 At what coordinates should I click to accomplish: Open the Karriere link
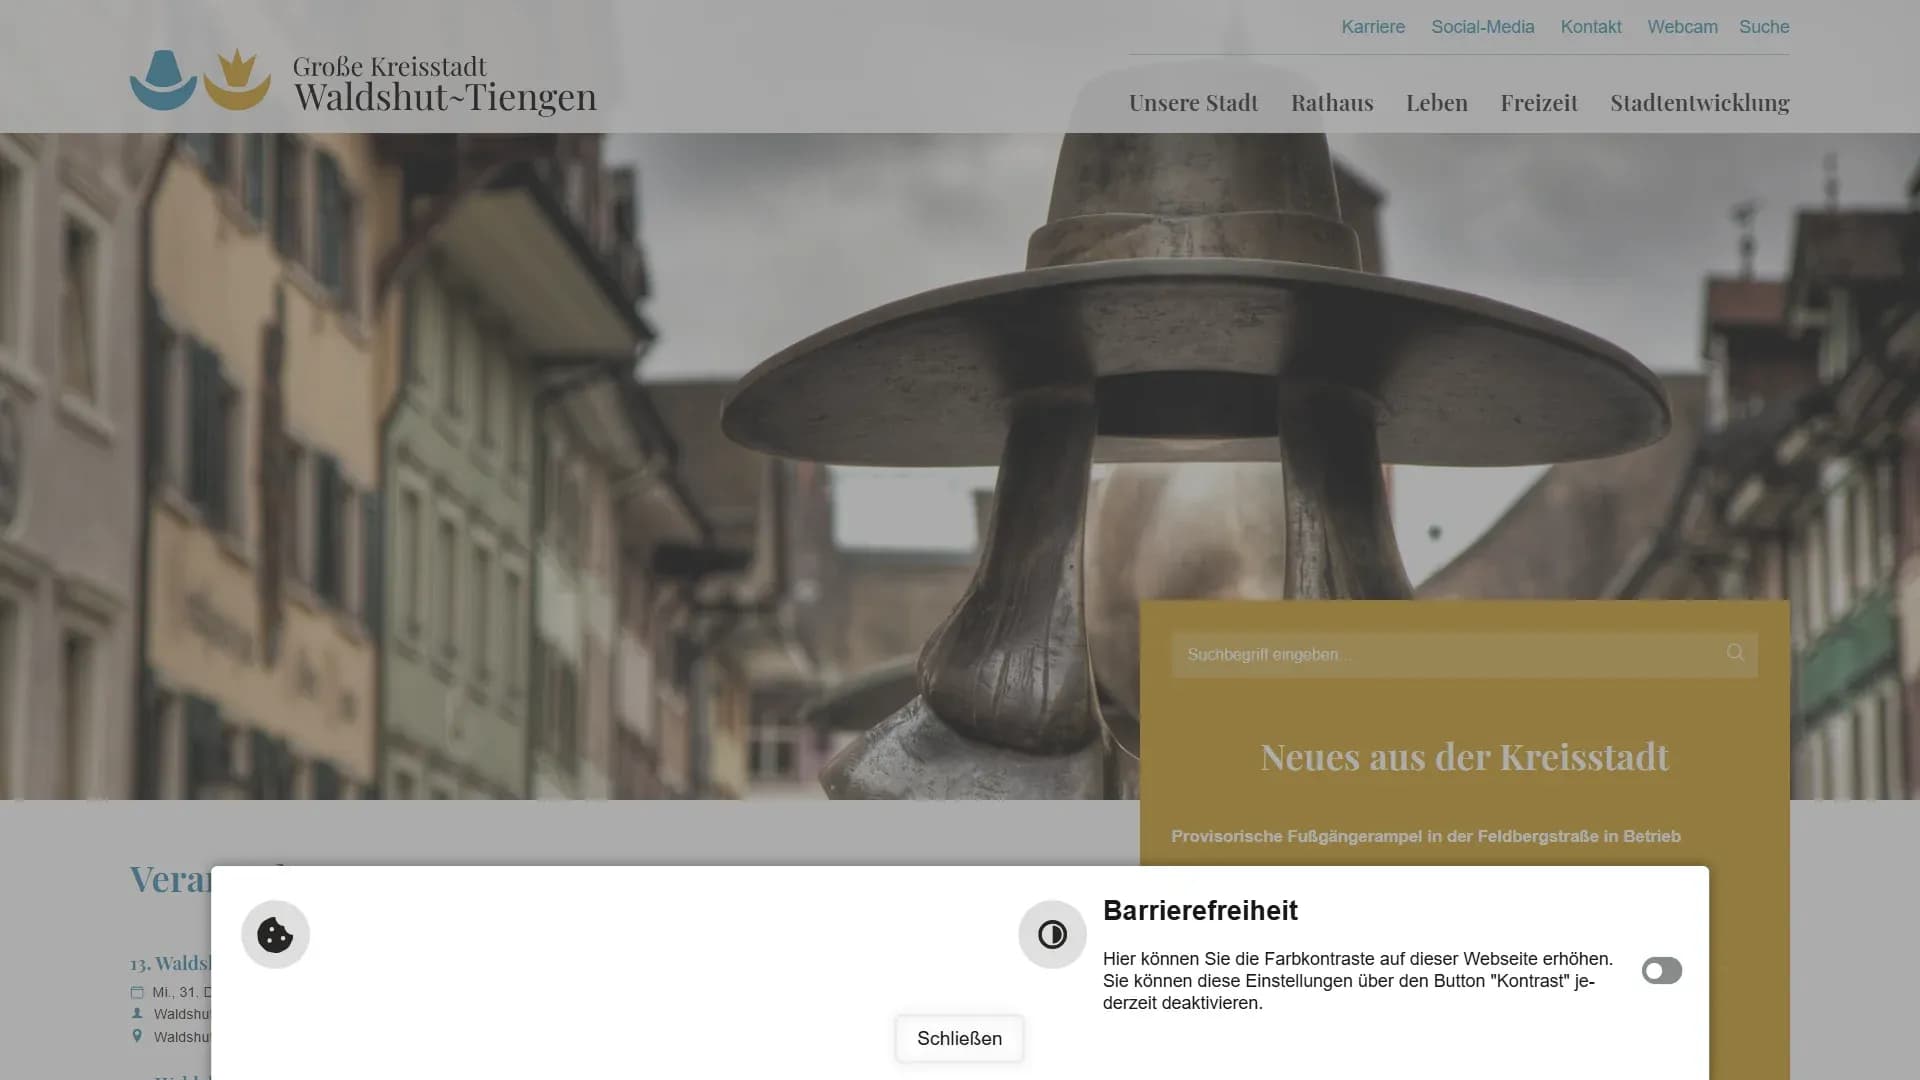(1373, 27)
